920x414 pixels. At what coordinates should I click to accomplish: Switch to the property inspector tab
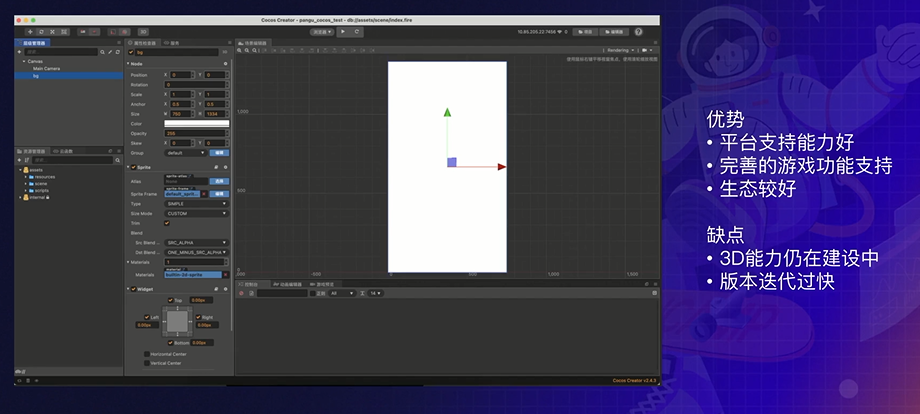143,43
